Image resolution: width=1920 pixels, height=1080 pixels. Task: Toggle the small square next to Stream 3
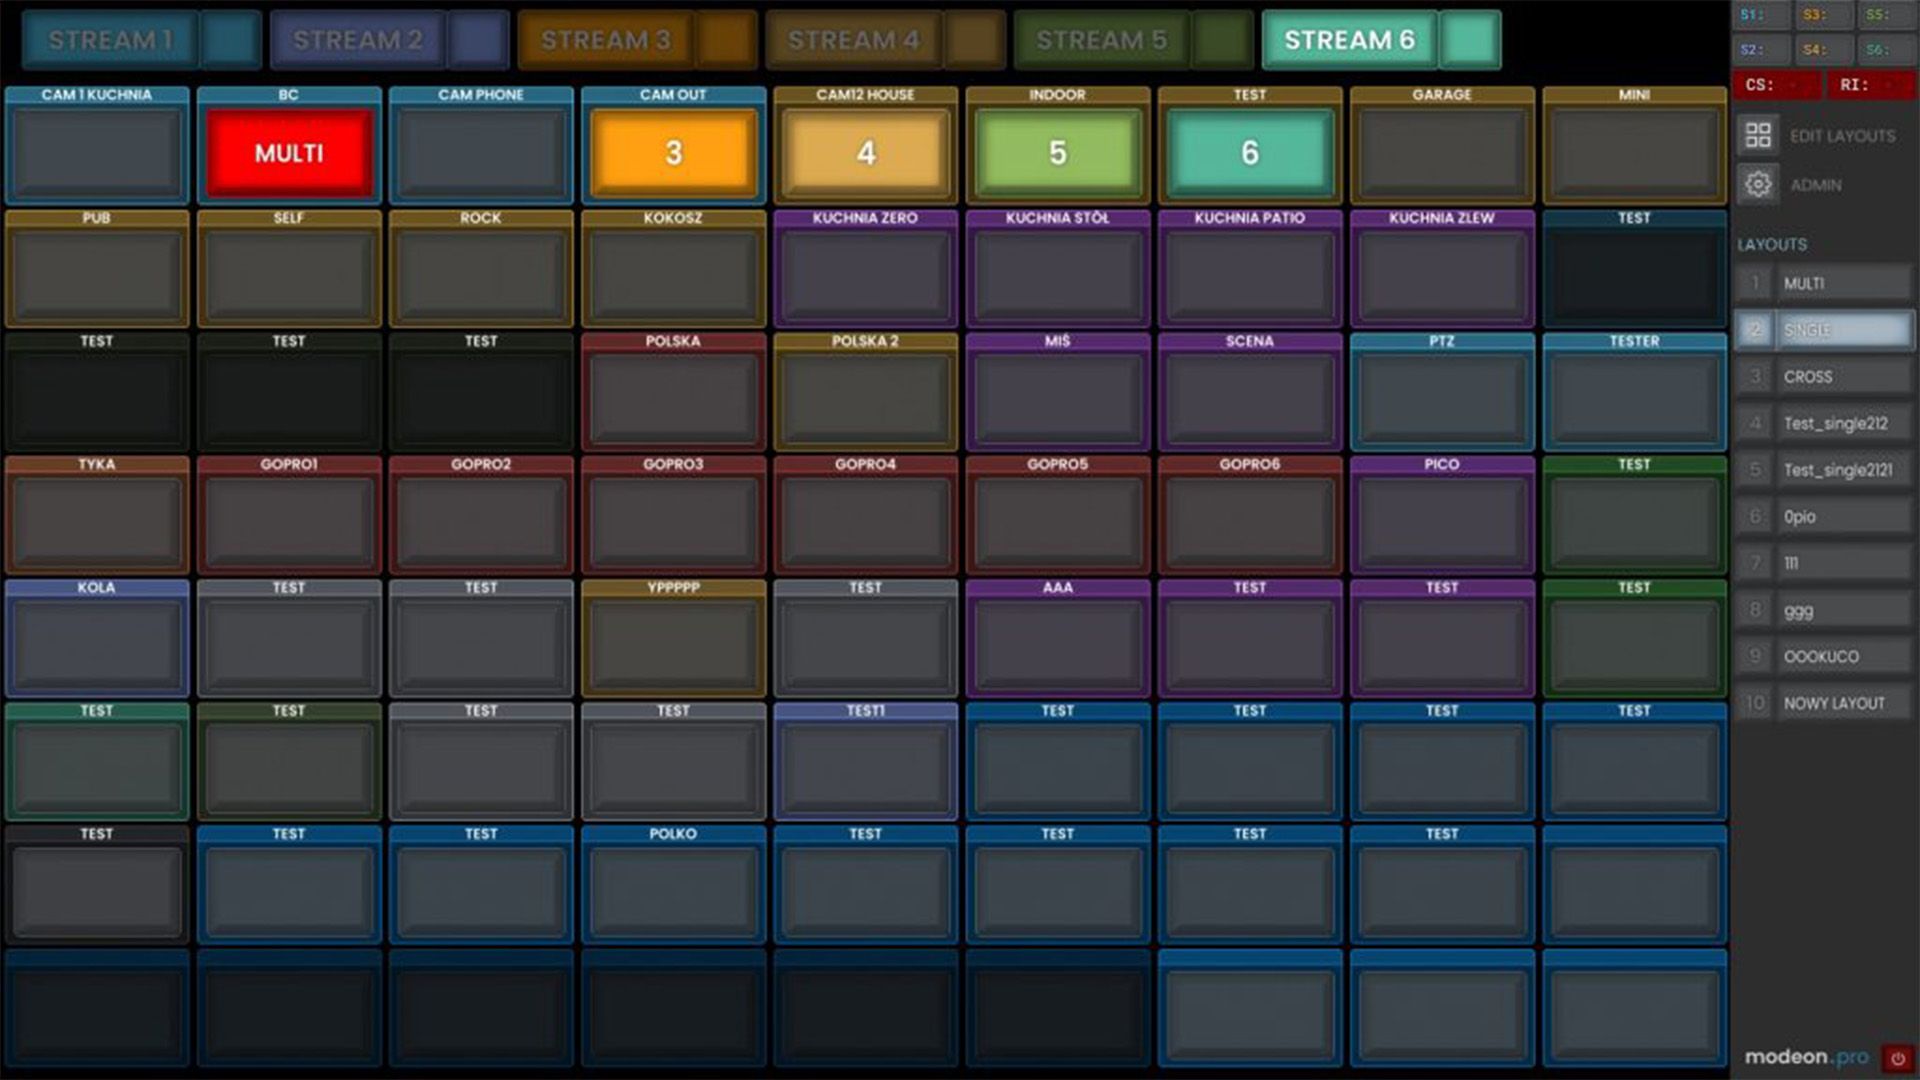(727, 40)
